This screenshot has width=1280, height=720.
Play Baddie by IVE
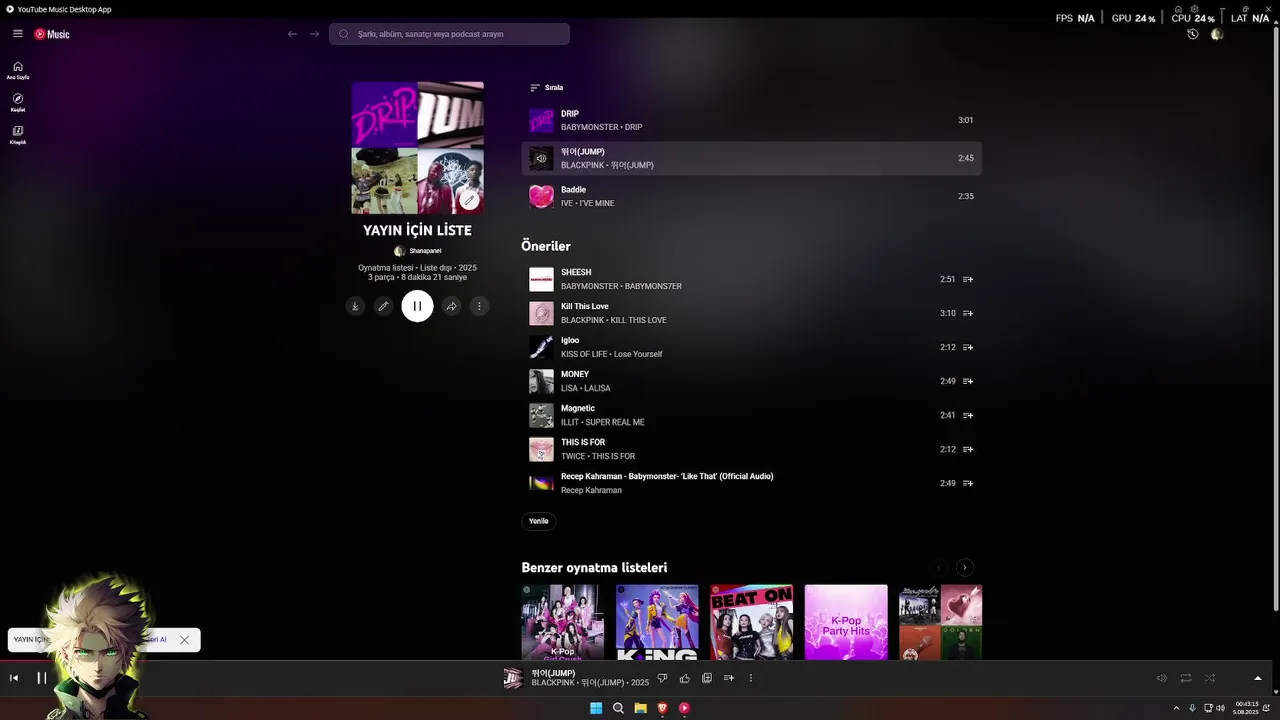coord(751,196)
